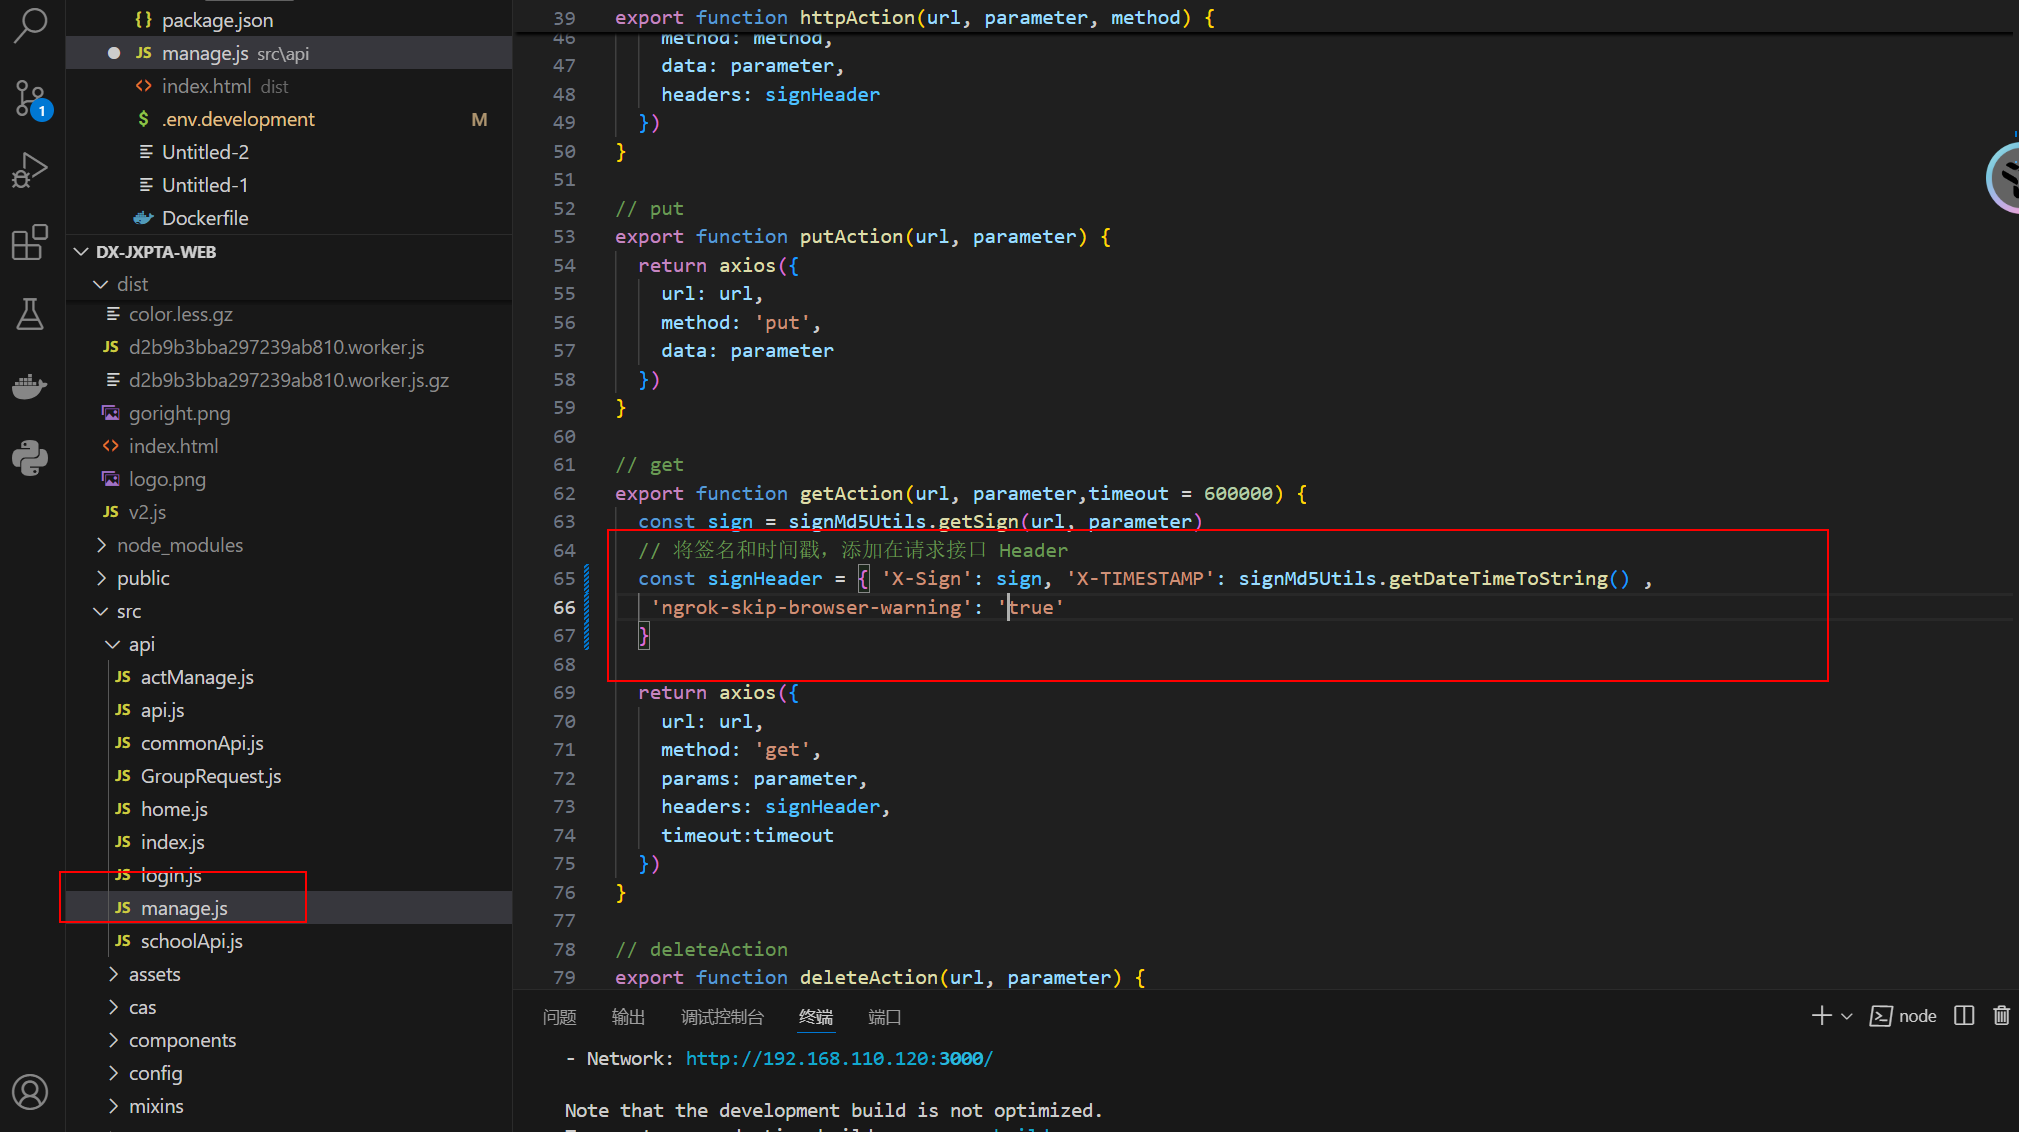2019x1132 pixels.
Task: Open actManage.js file
Action: pyautogui.click(x=289, y=677)
